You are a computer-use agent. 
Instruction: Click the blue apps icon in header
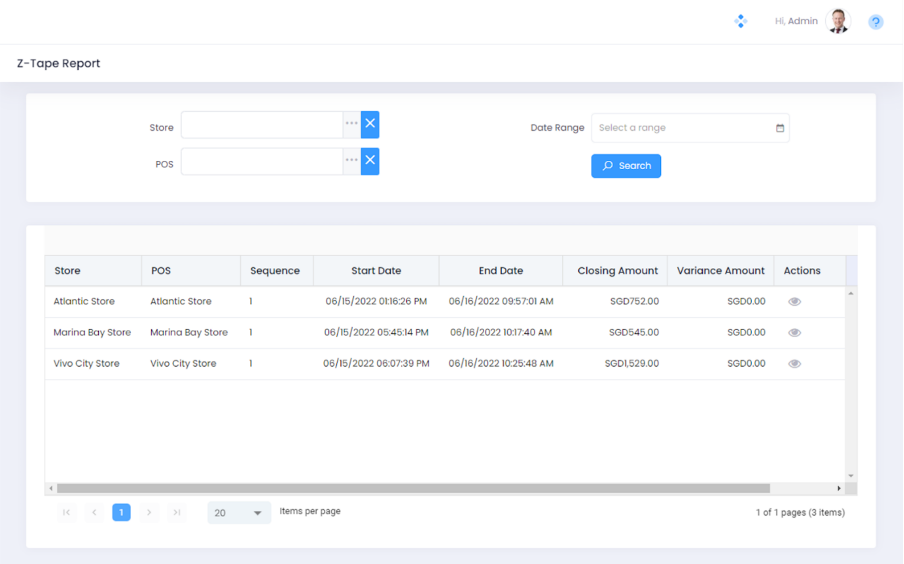(741, 21)
